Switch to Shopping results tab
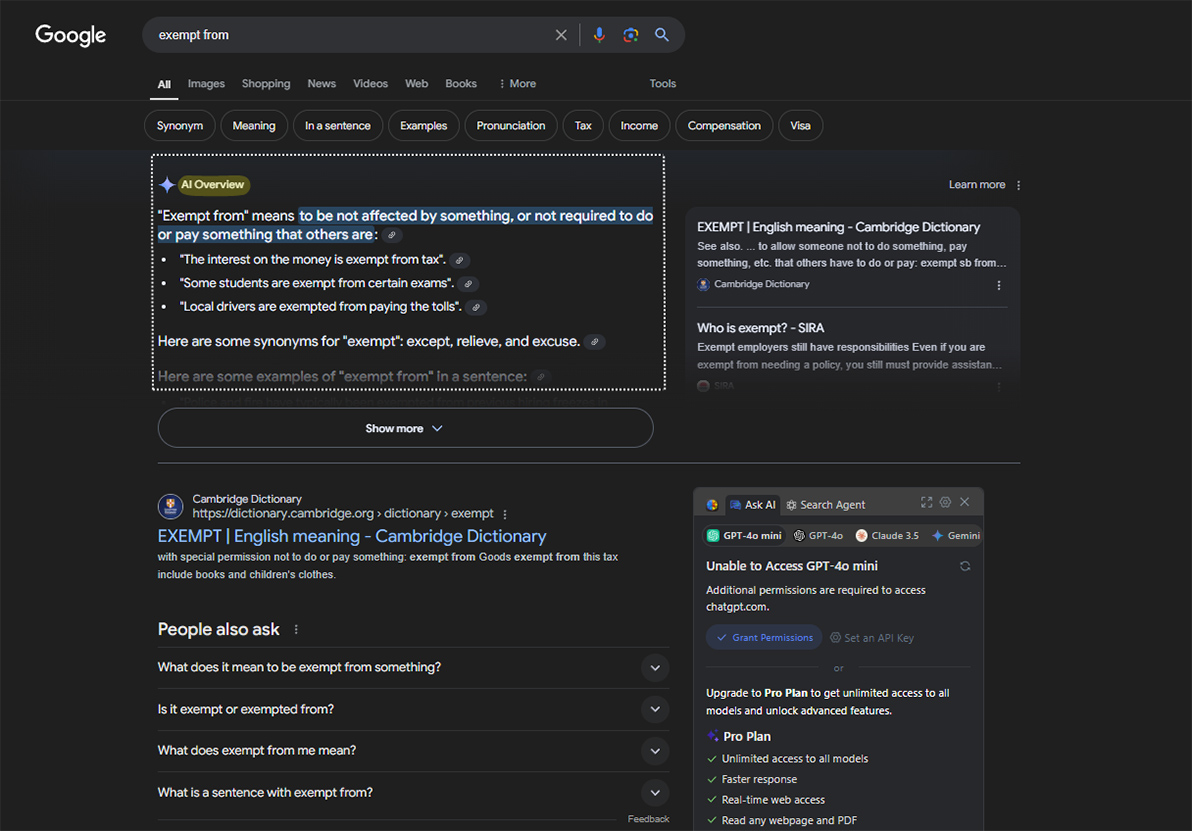Screen dimensions: 1192x831 (x=266, y=84)
